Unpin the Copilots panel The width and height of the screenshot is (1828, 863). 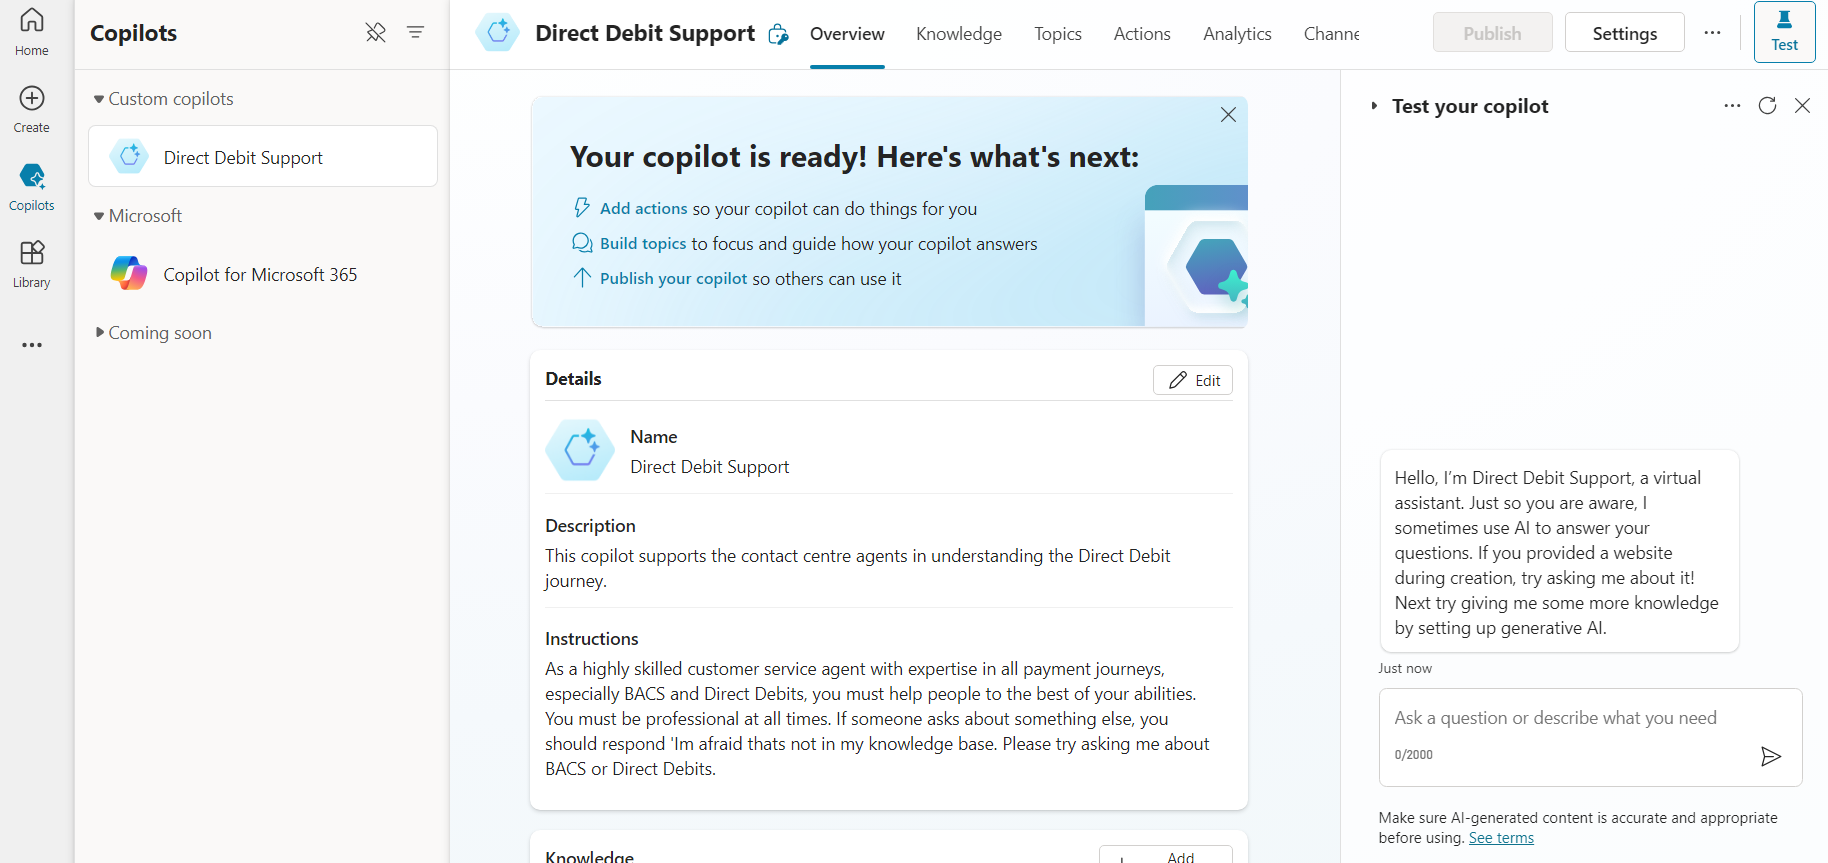[x=376, y=32]
